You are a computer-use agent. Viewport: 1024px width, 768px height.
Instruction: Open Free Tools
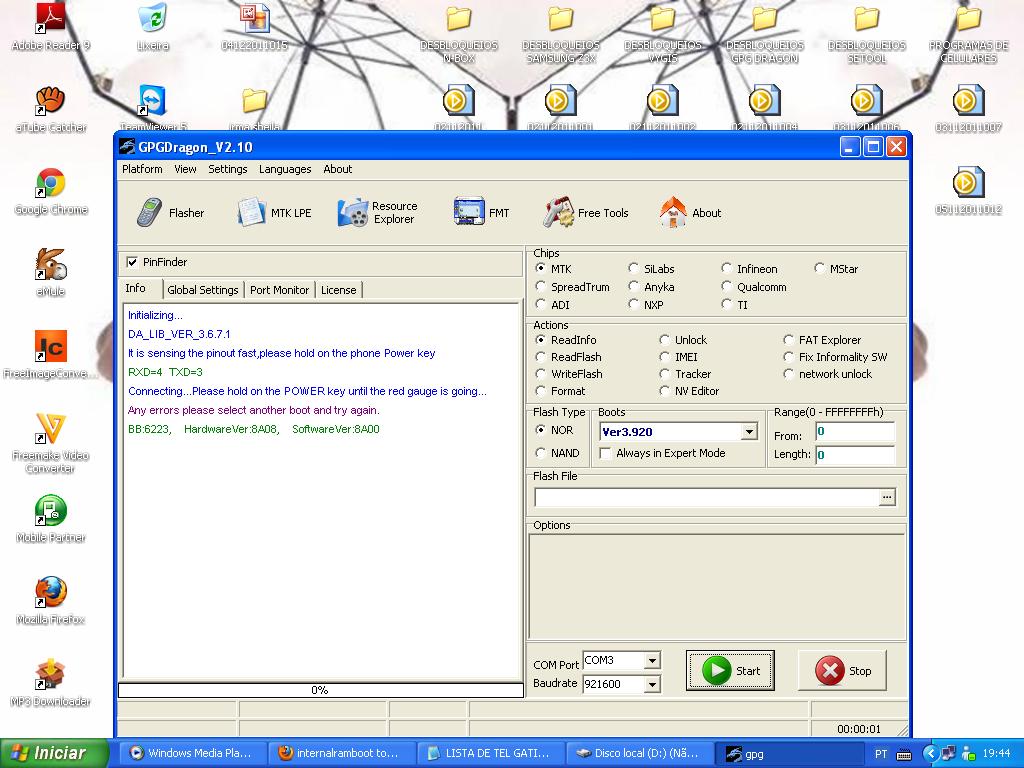click(x=586, y=213)
